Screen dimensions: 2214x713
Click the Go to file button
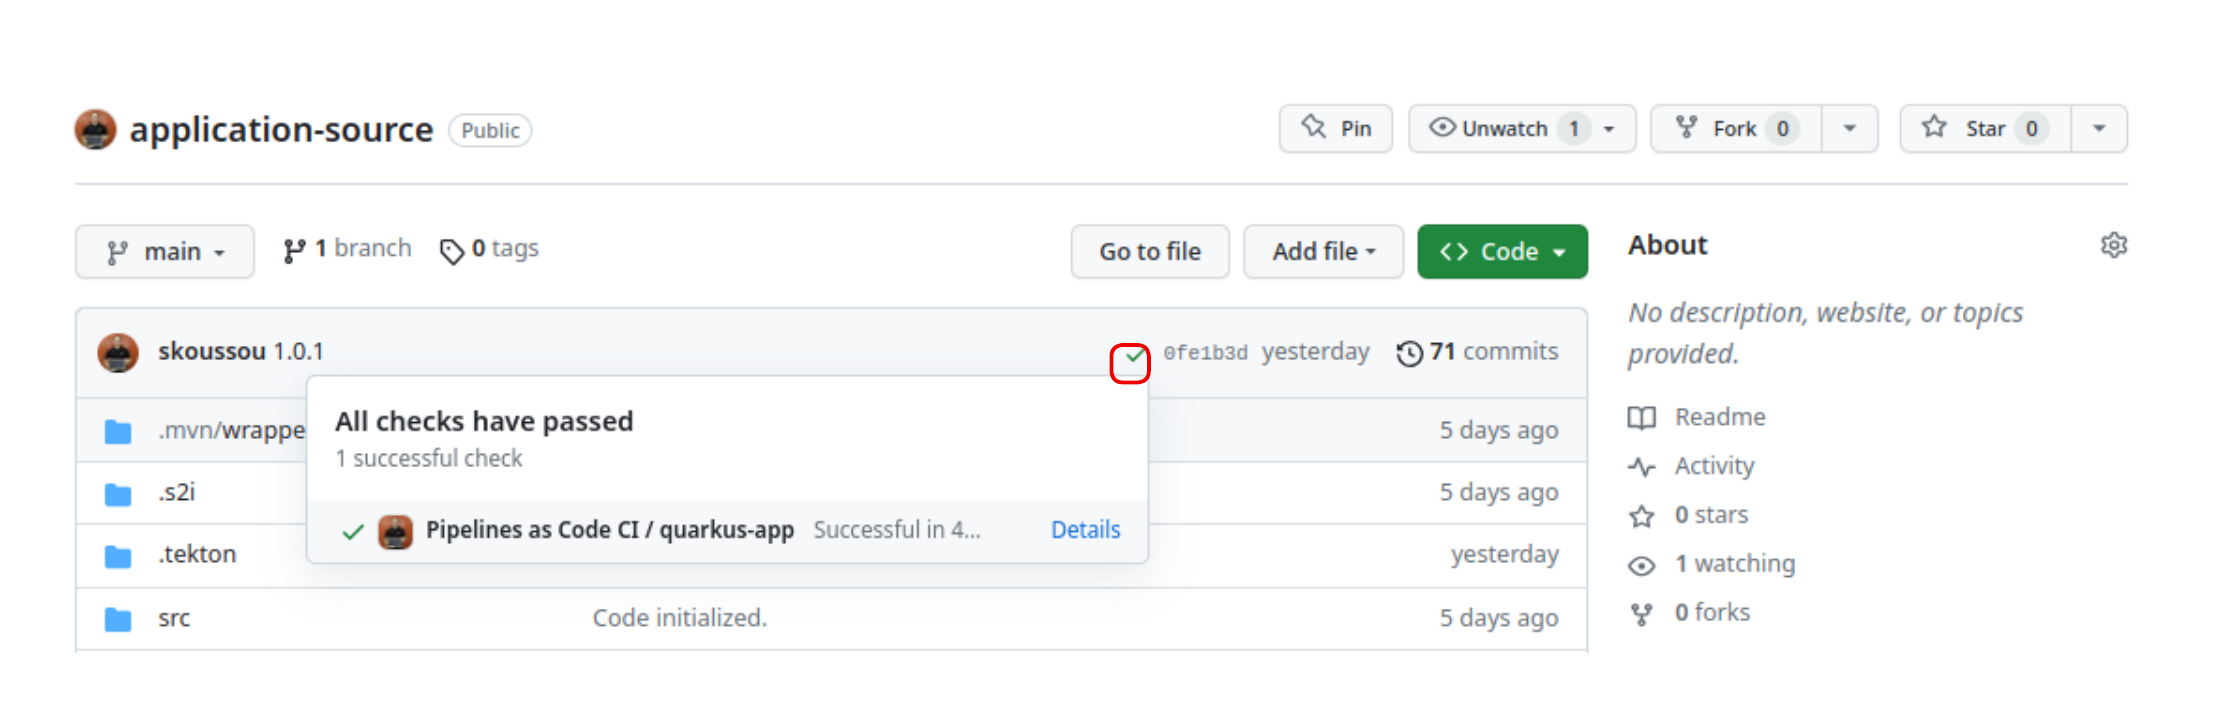1150,252
